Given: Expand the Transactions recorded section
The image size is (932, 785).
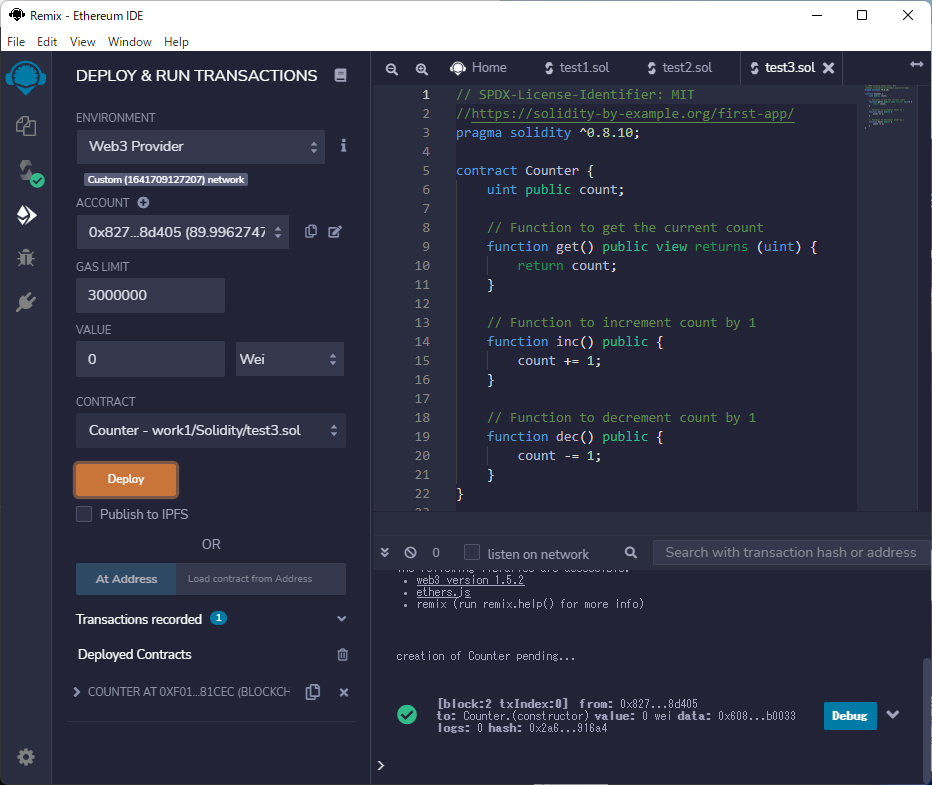Looking at the screenshot, I should pyautogui.click(x=342, y=619).
